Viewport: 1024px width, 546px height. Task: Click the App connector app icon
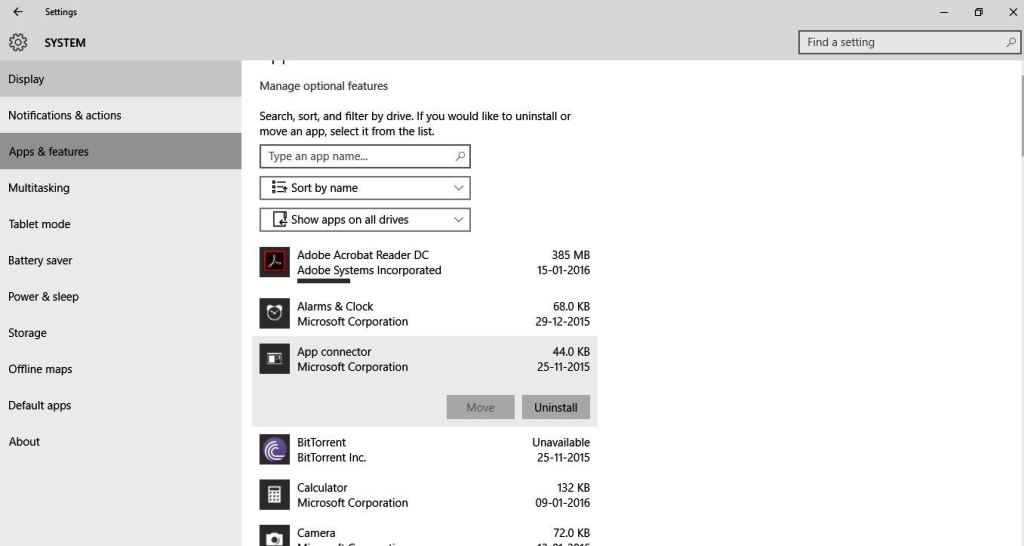[274, 359]
